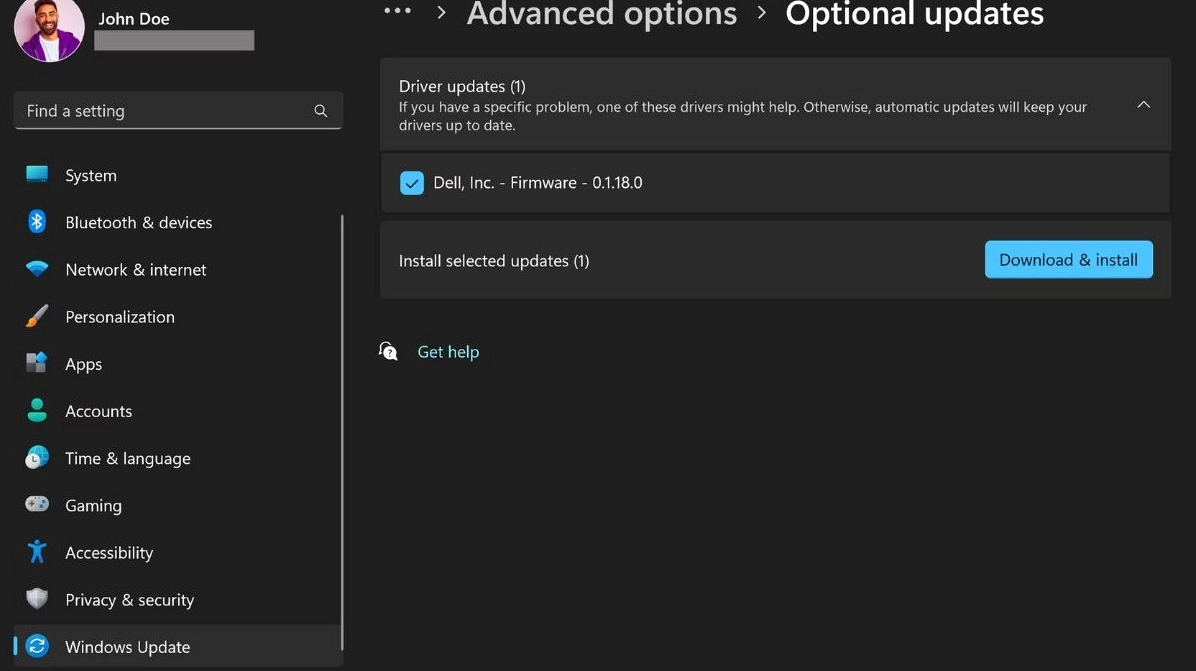
Task: Open the Accessibility figure icon
Action: [37, 552]
